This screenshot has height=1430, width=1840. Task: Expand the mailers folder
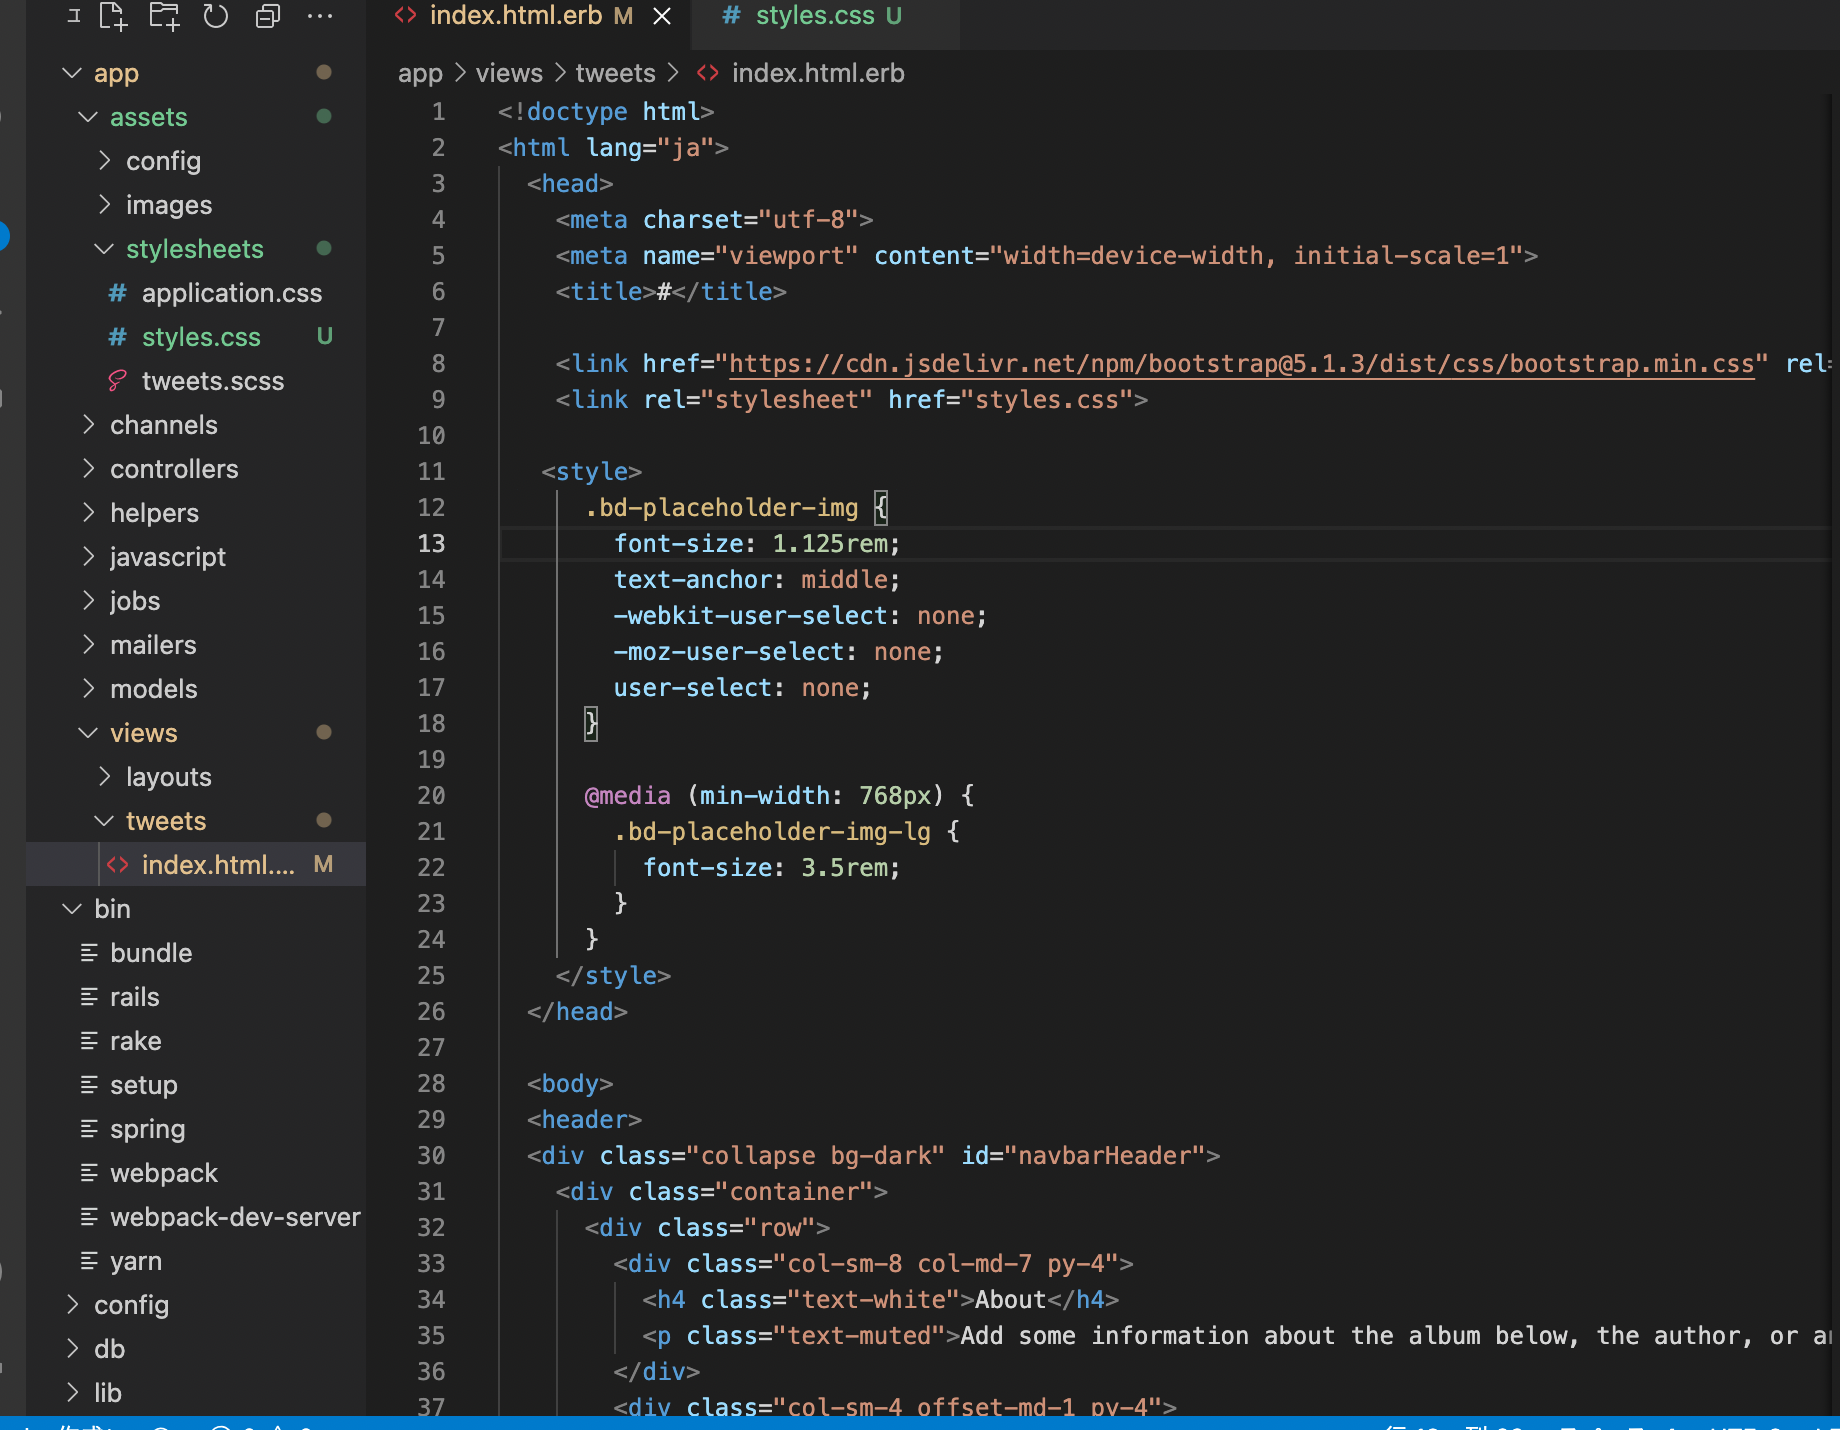pos(88,645)
